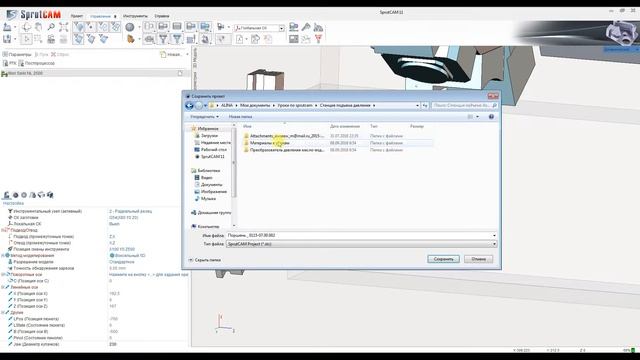Sort by the Имя column header
The width and height of the screenshot is (640, 360).
point(247,127)
